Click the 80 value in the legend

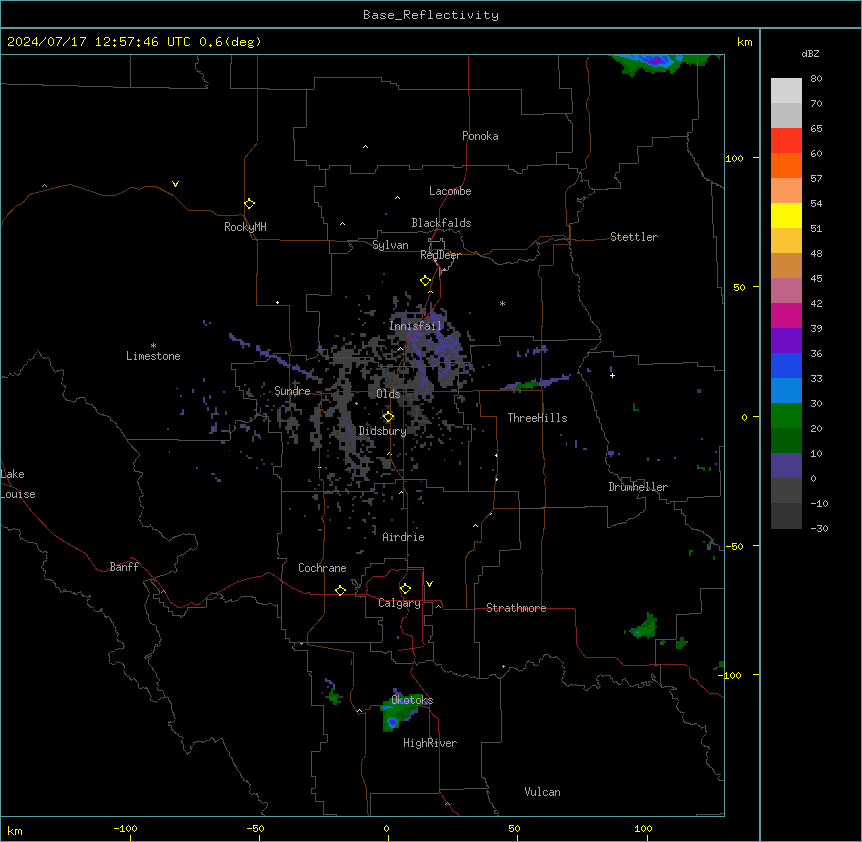click(816, 79)
